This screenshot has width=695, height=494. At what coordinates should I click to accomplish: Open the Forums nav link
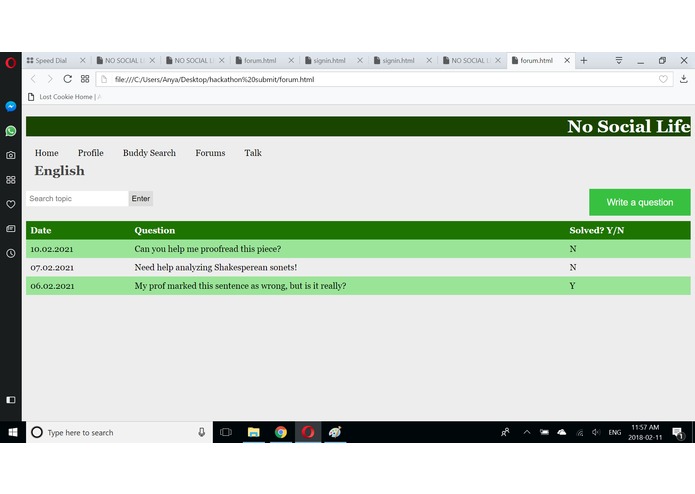point(210,153)
